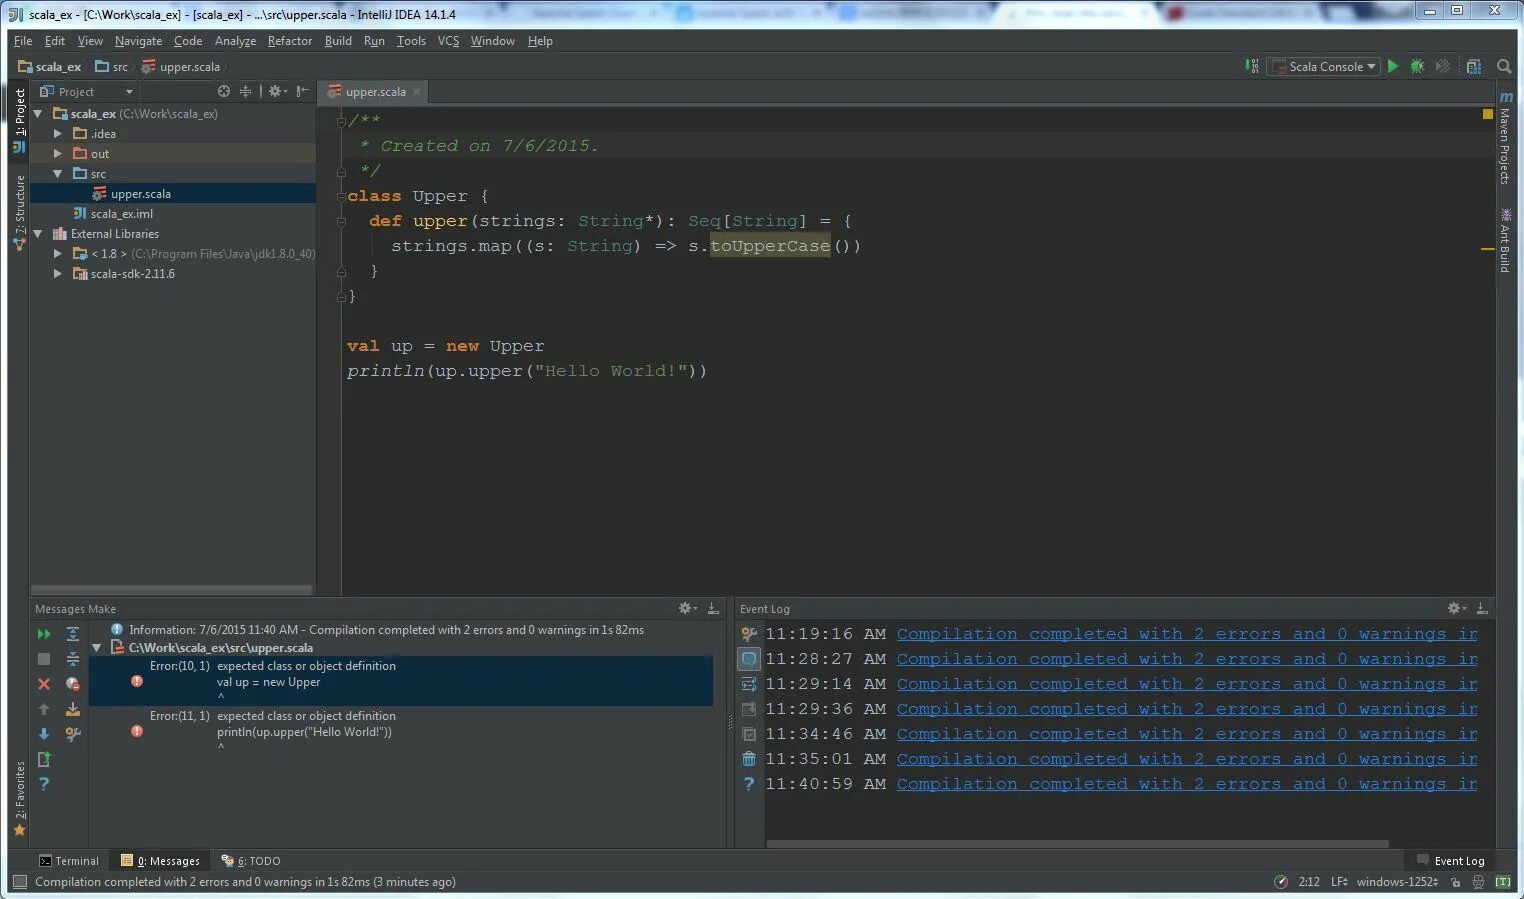Click the Rerun green double-arrow in Messages
The width and height of the screenshot is (1524, 899).
(44, 634)
